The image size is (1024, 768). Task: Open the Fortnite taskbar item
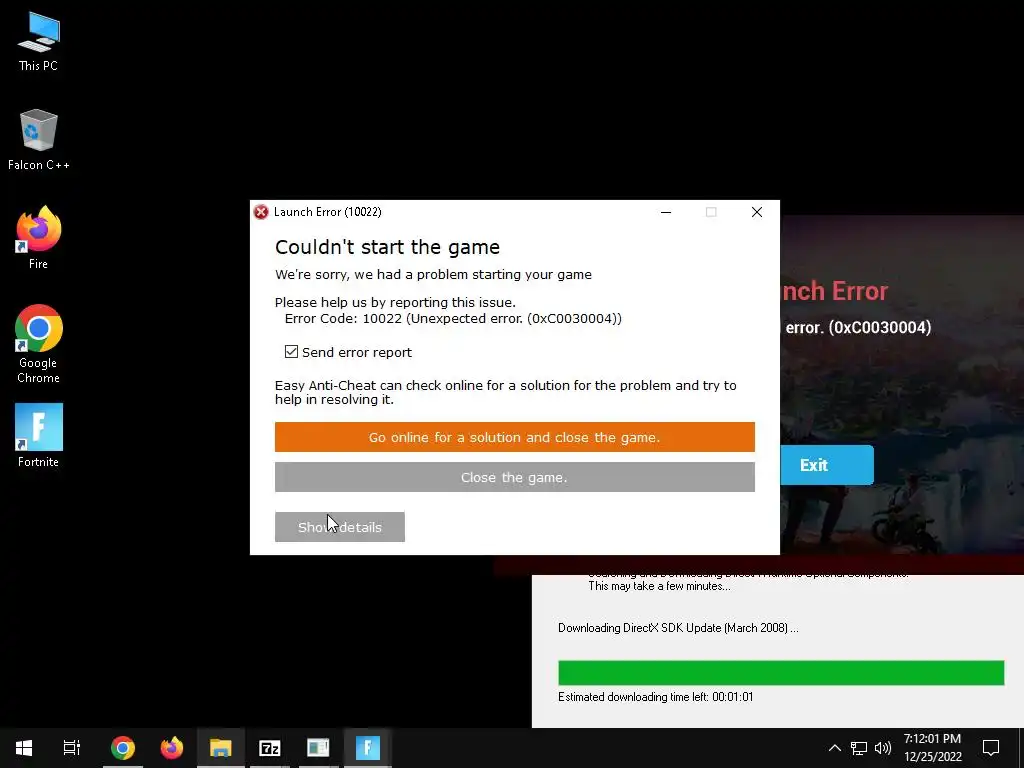coord(368,748)
